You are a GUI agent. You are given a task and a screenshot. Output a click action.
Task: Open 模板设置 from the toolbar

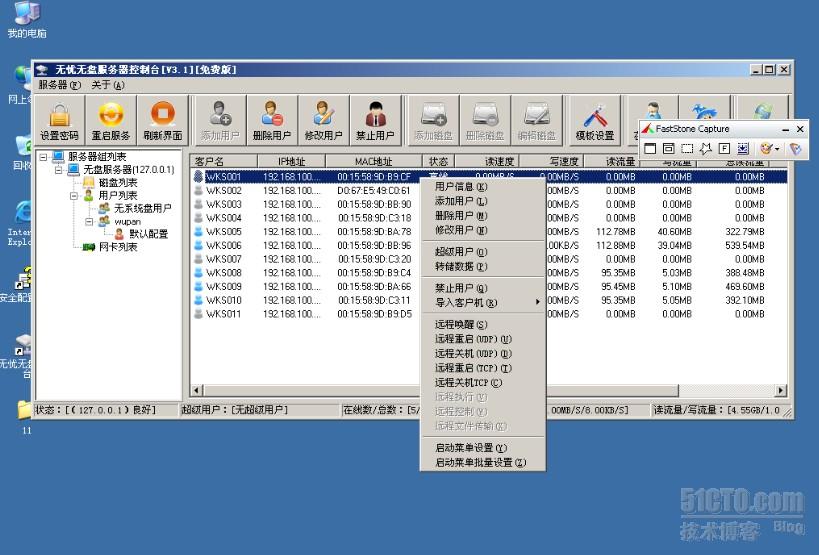click(x=595, y=121)
